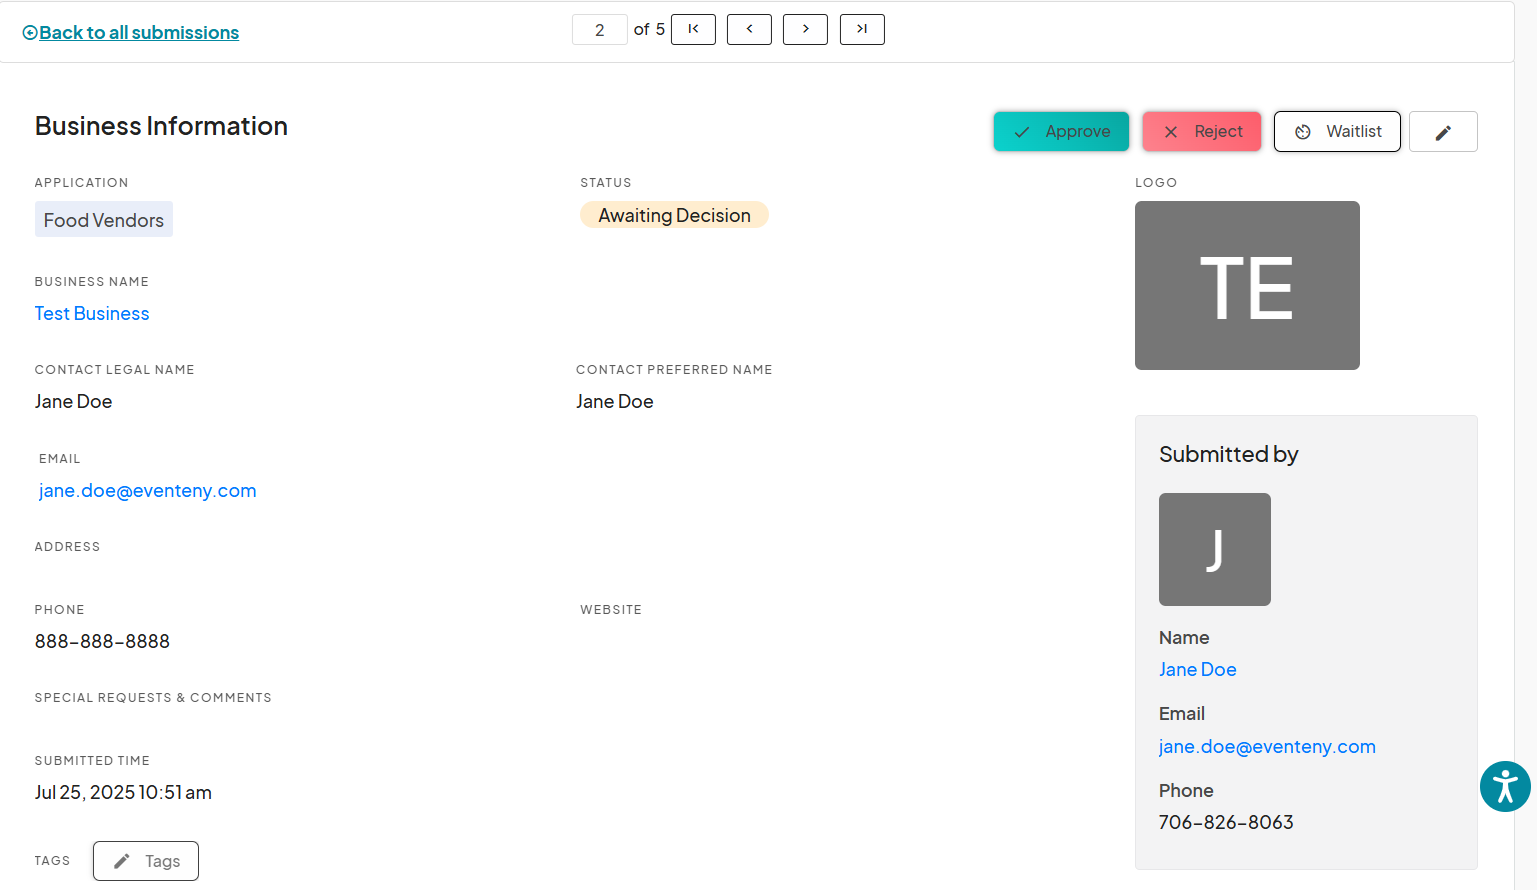The image size is (1537, 890).
Task: Click the submission page number field
Action: pyautogui.click(x=600, y=30)
